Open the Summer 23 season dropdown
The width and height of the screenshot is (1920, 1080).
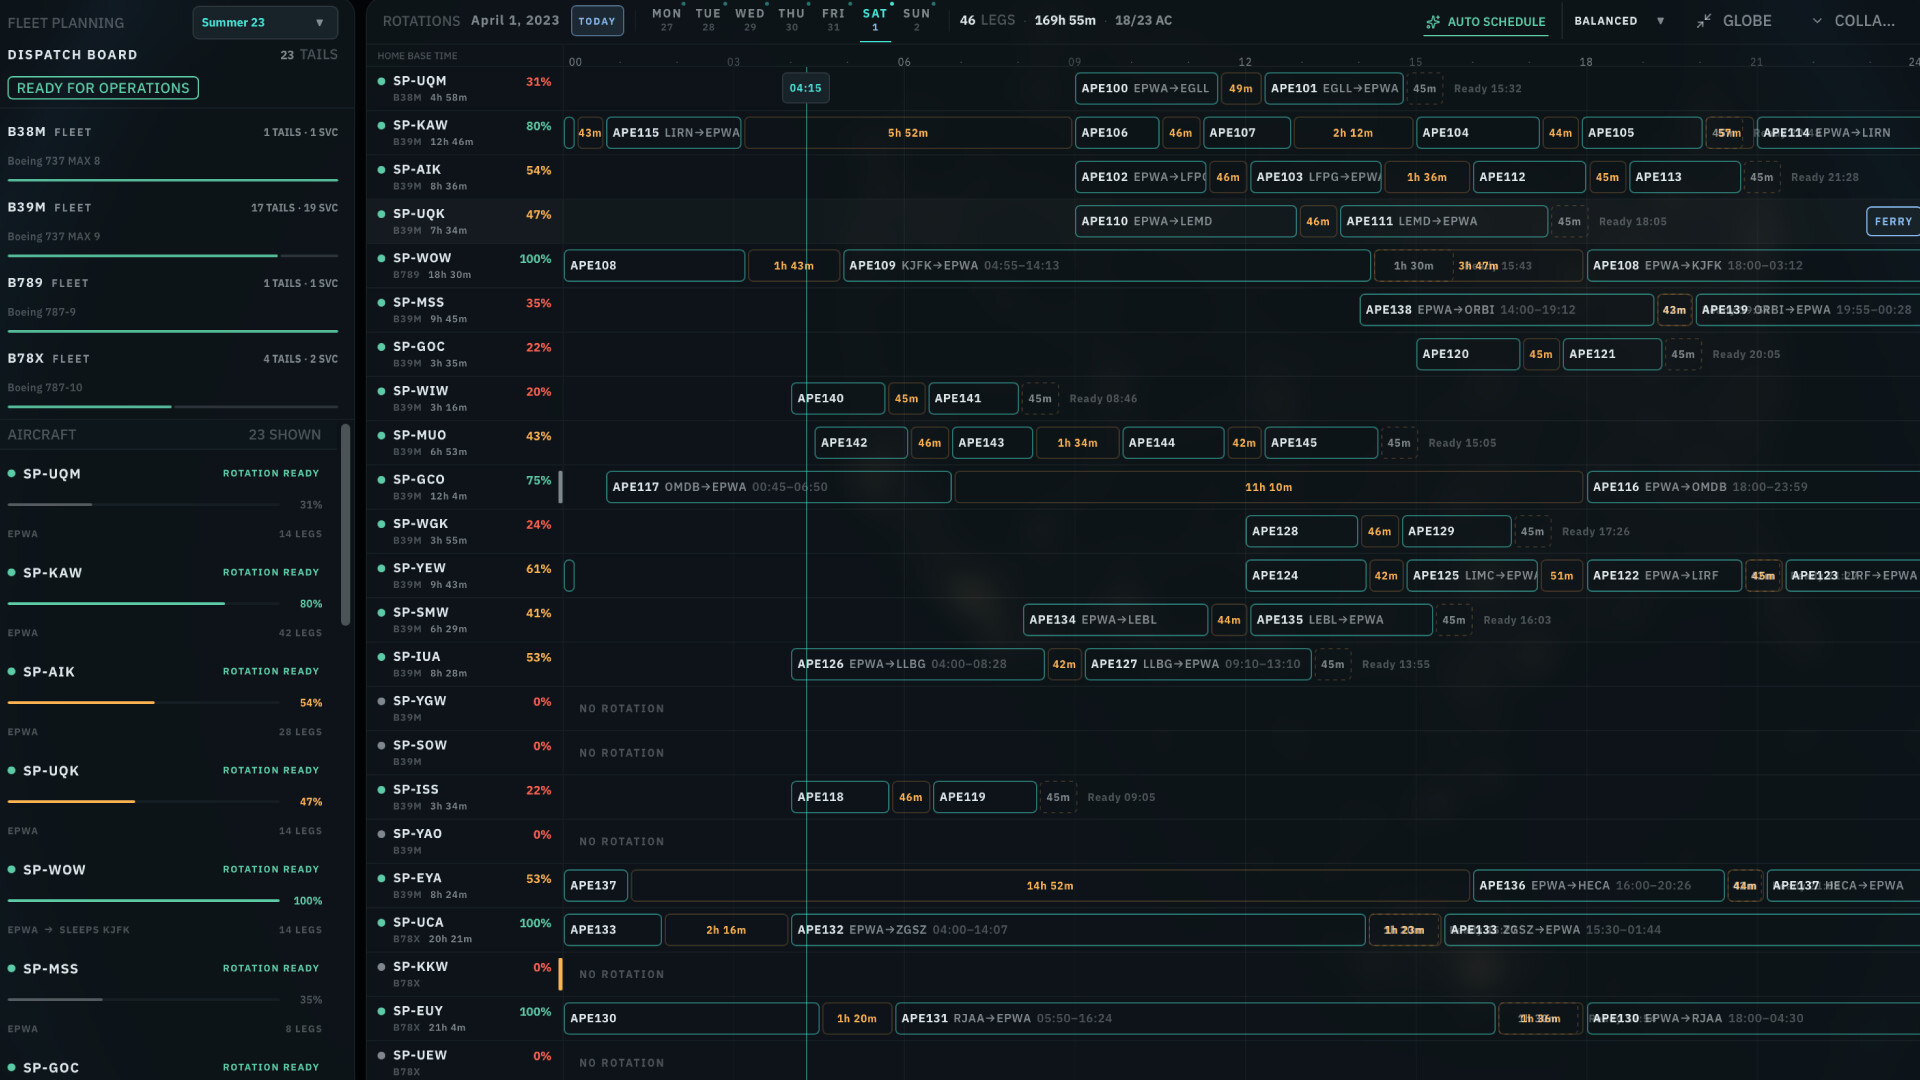click(x=265, y=22)
